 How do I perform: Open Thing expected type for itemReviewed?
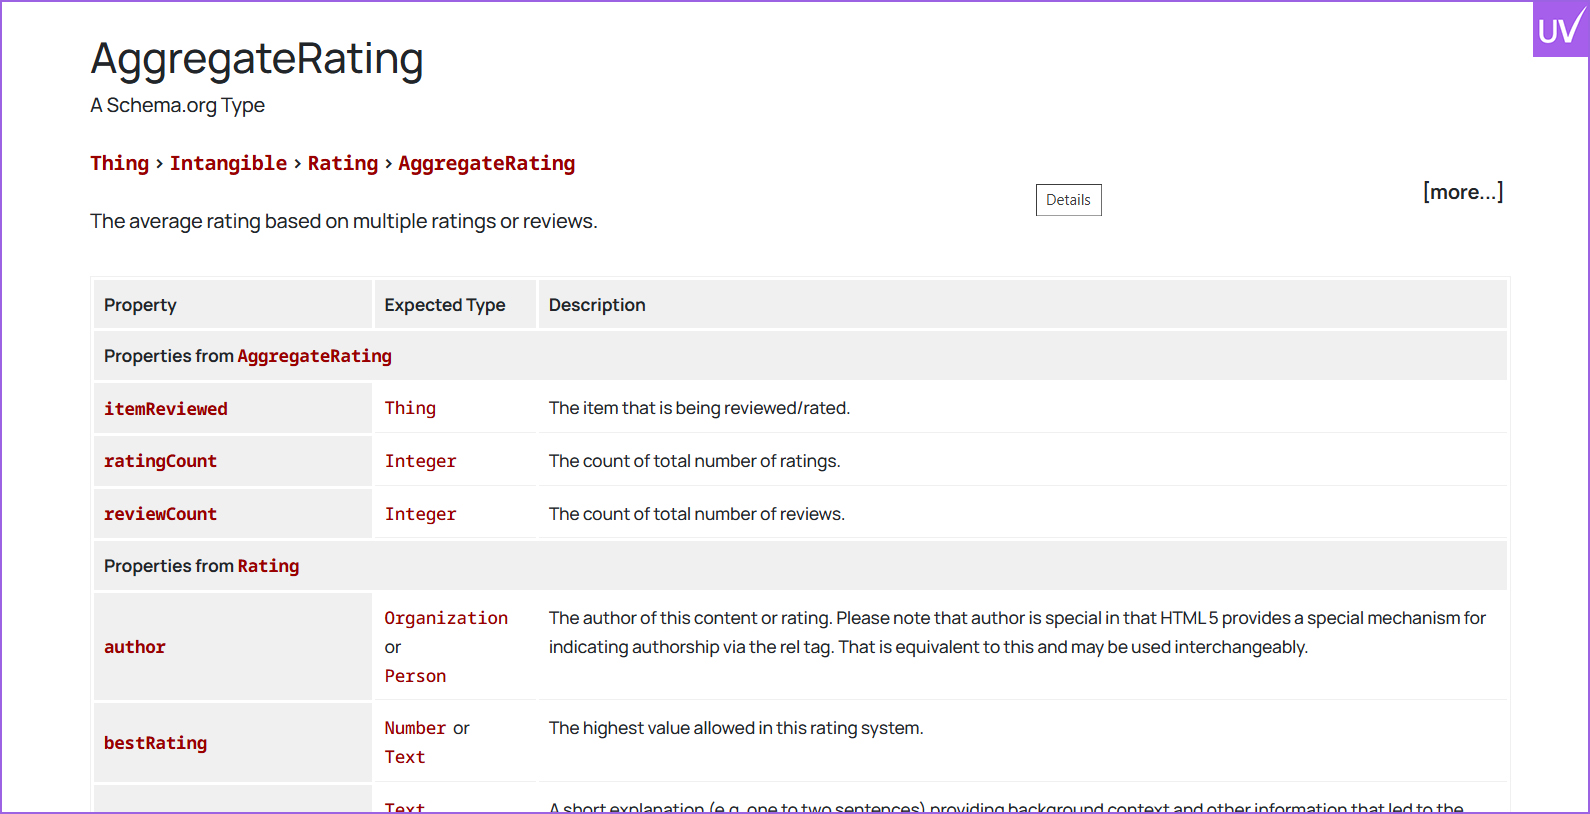[x=410, y=408]
